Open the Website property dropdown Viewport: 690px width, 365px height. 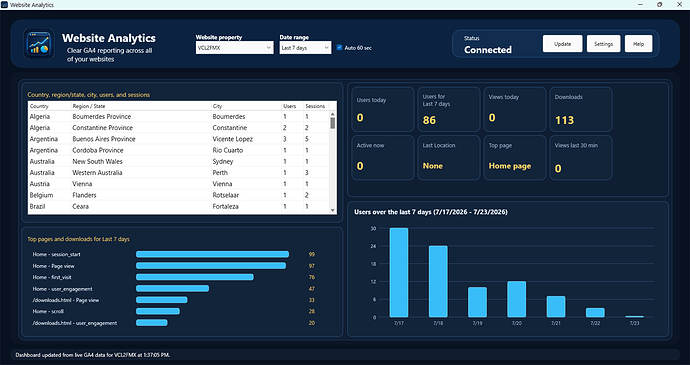[x=235, y=48]
